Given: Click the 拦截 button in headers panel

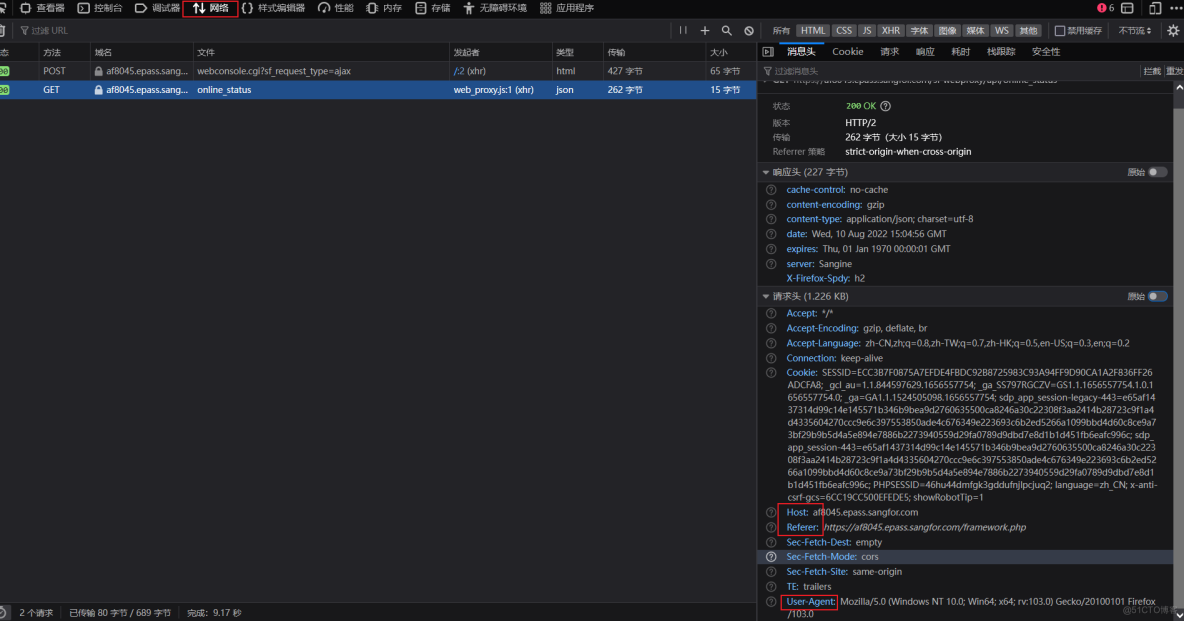Looking at the screenshot, I should [x=1152, y=71].
